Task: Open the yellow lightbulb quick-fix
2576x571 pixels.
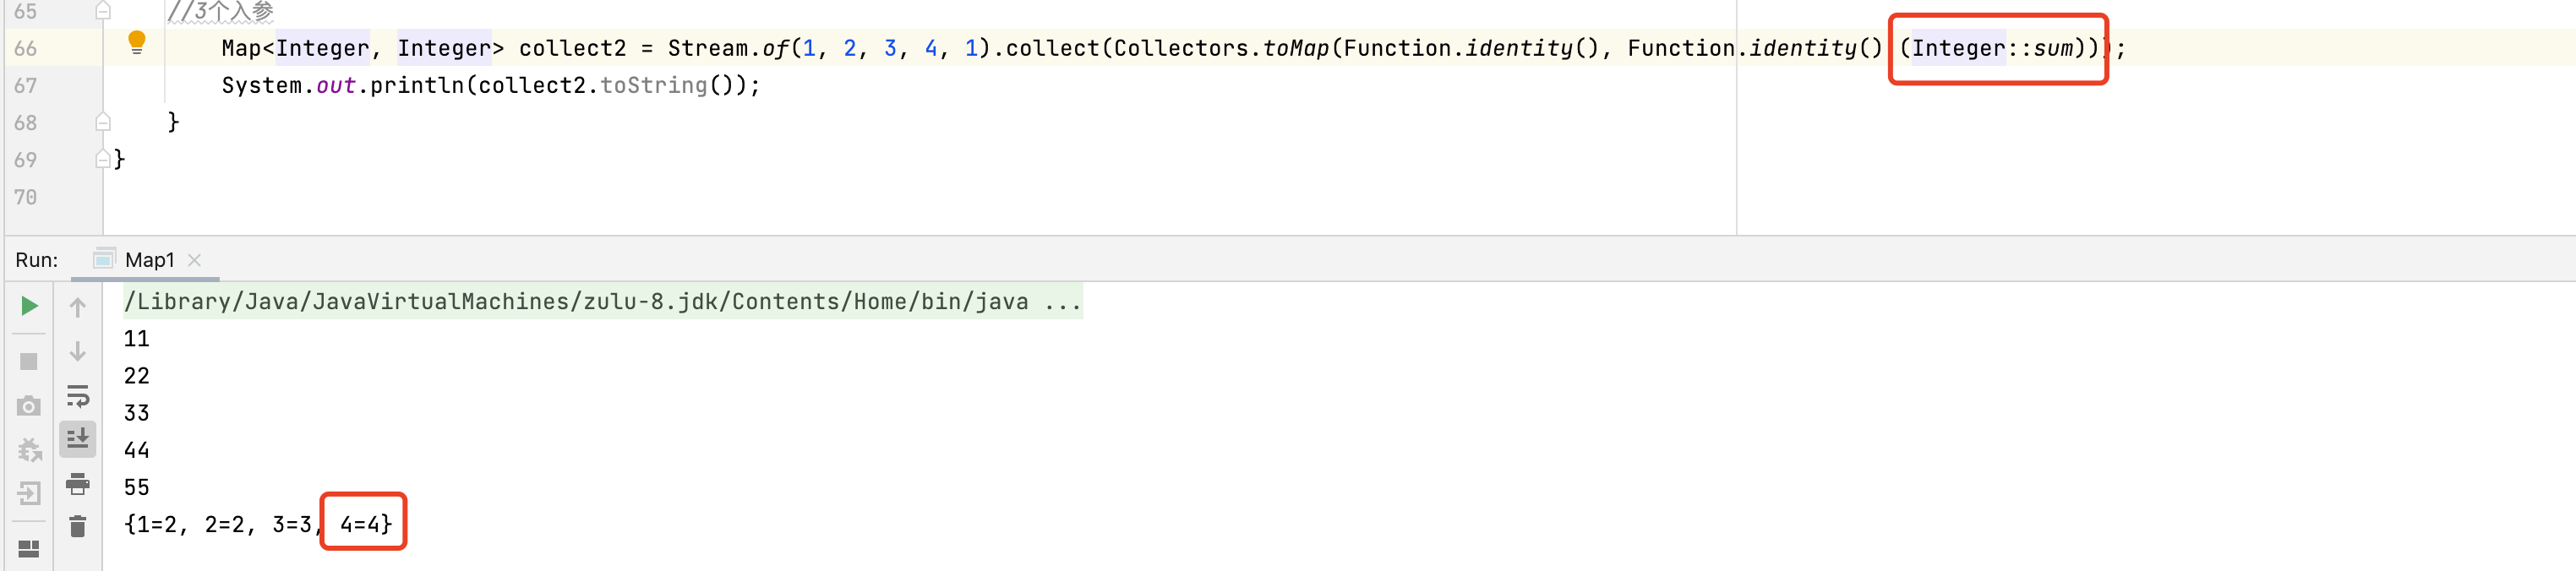Action: (137, 42)
